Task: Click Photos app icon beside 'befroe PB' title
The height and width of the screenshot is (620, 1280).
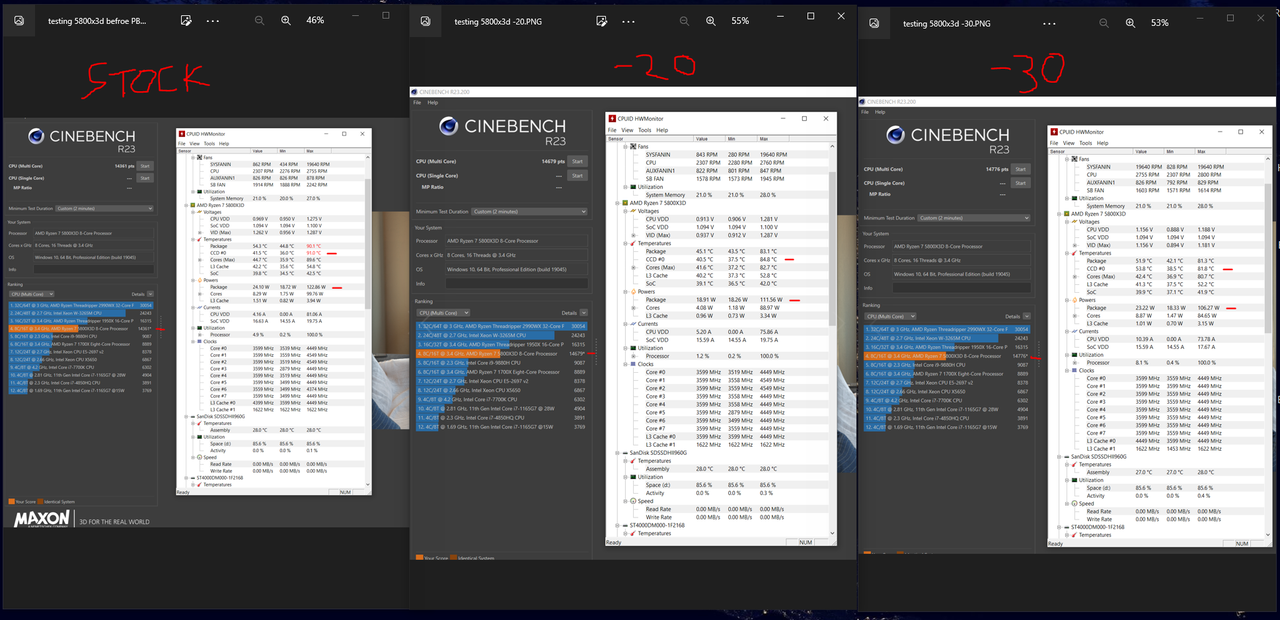Action: coord(17,20)
